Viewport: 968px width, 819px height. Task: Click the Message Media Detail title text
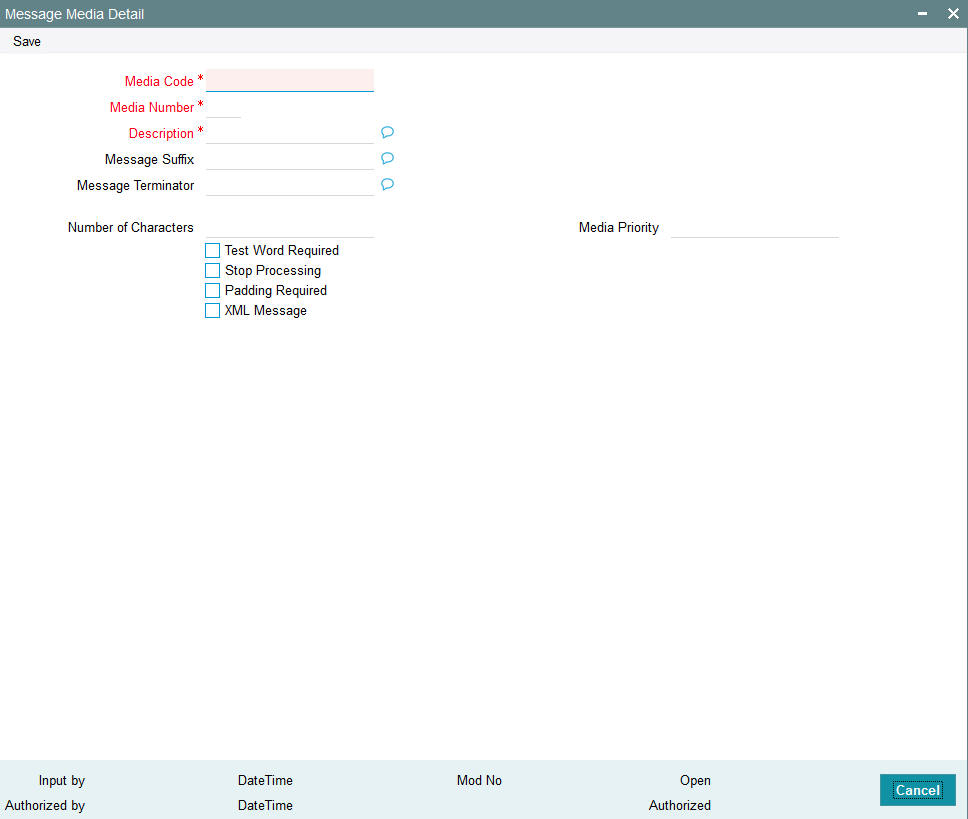click(75, 14)
